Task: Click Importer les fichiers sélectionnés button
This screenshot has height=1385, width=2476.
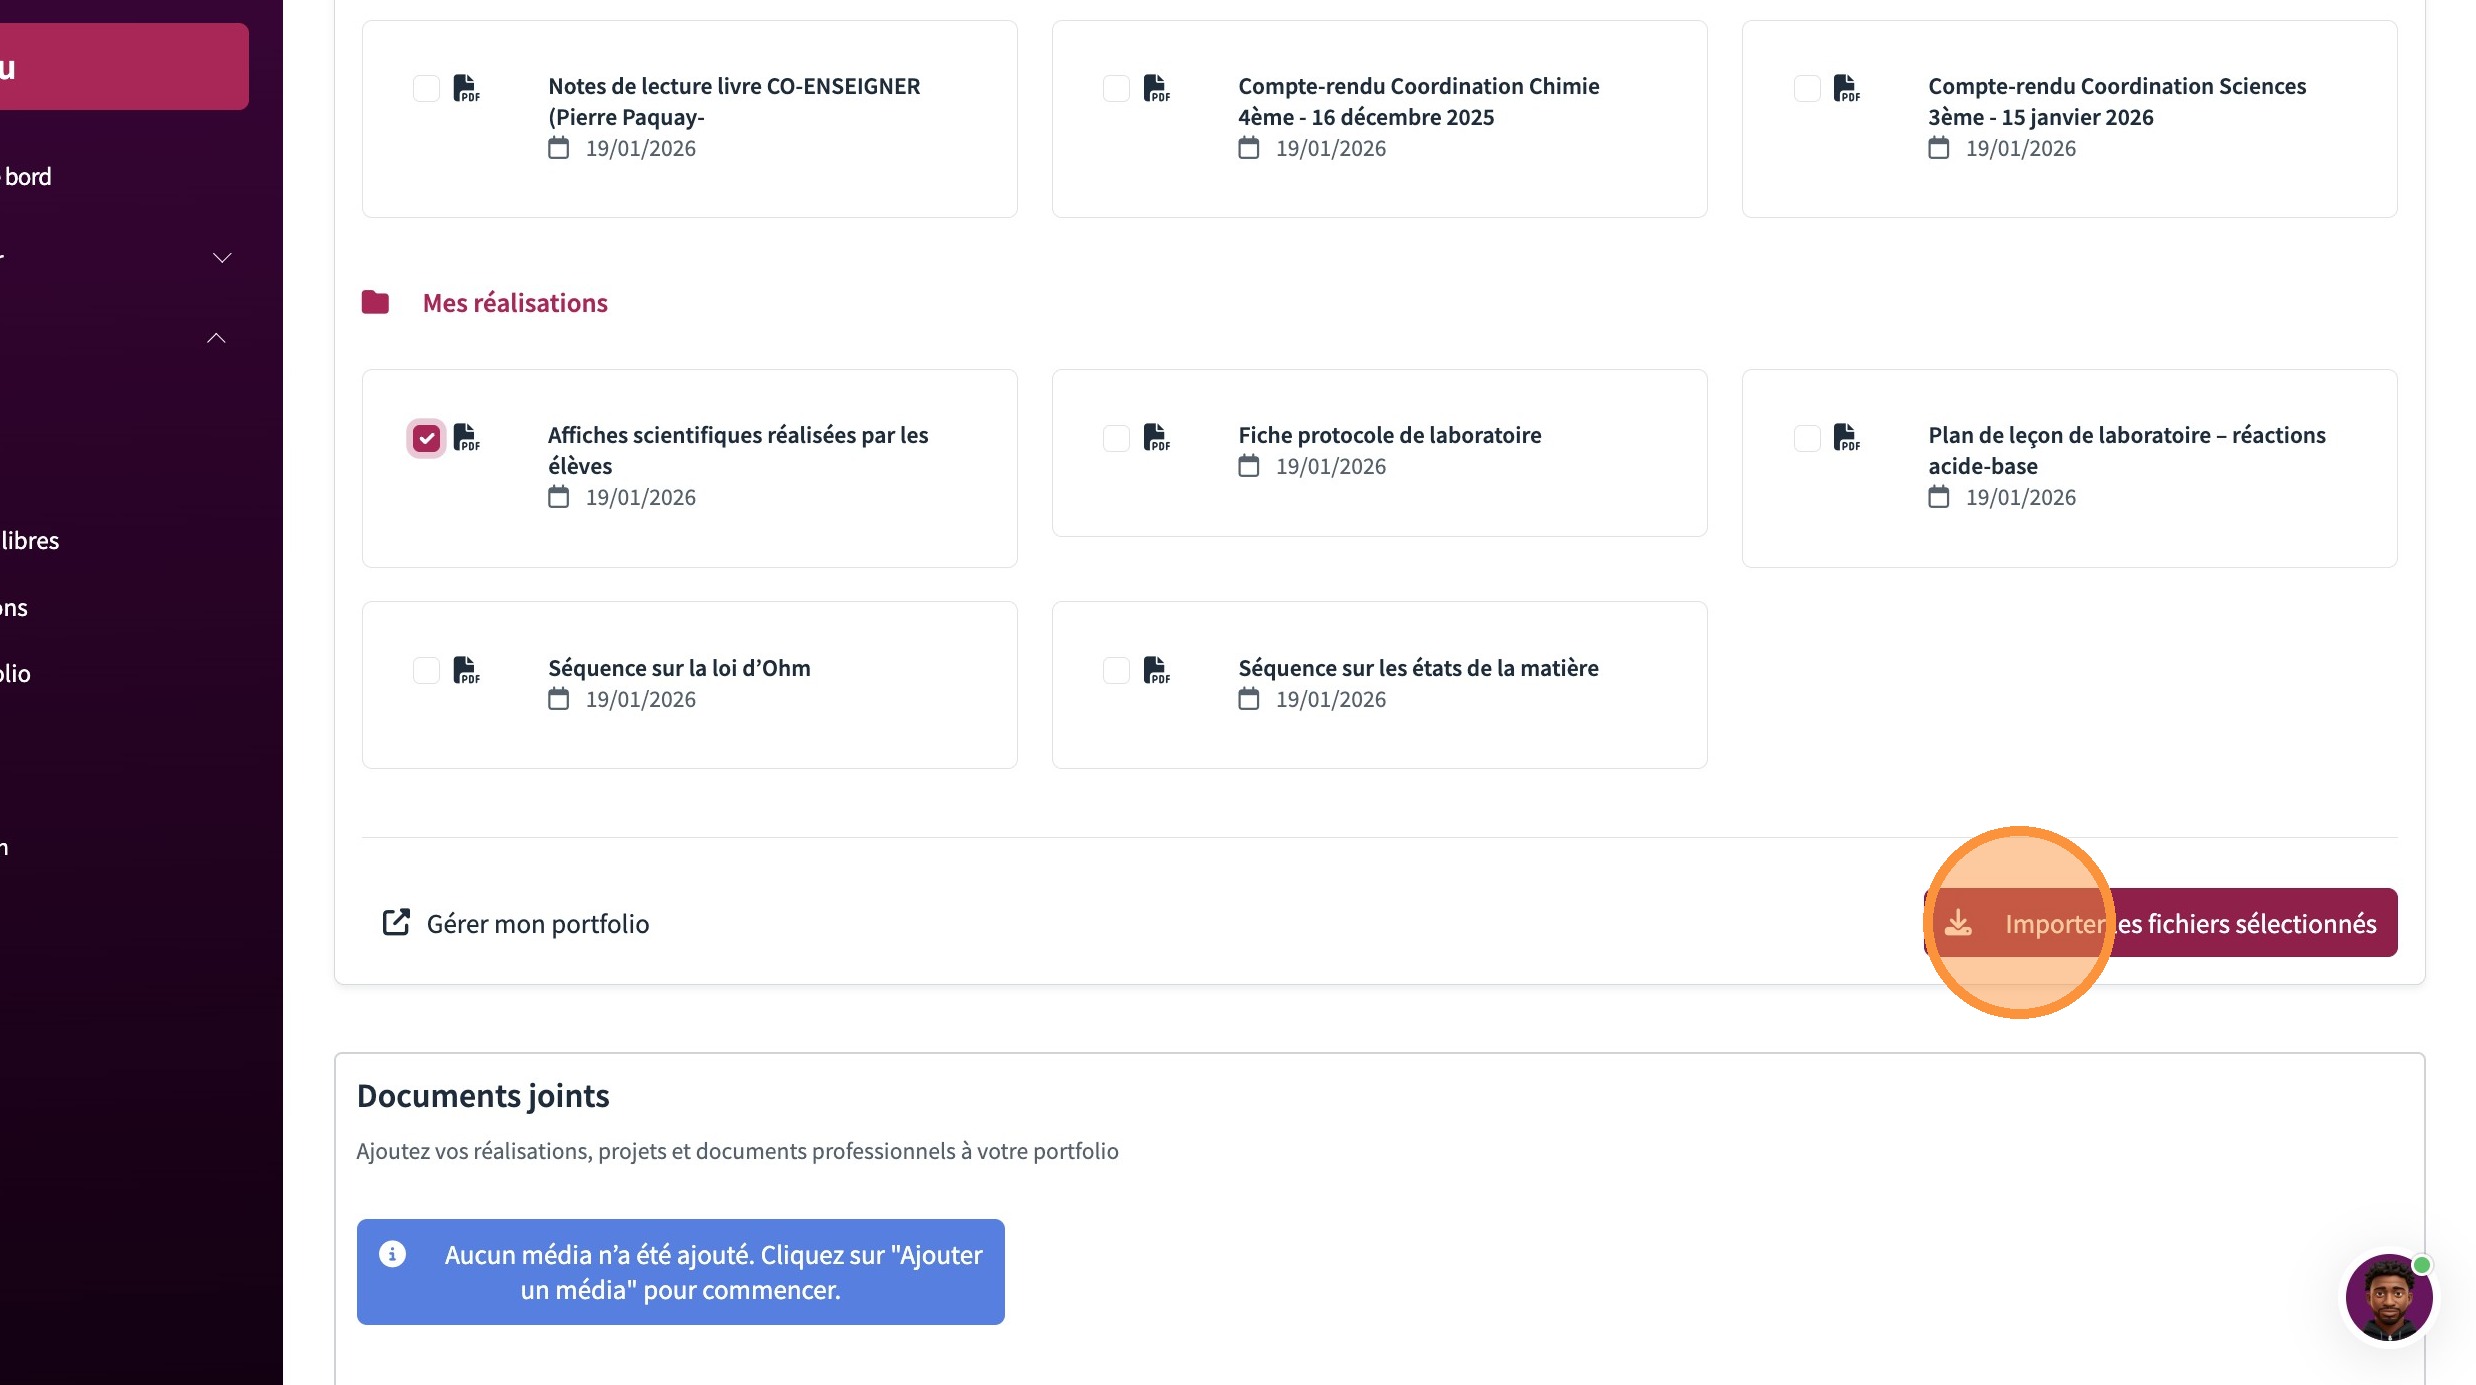Action: click(2160, 923)
